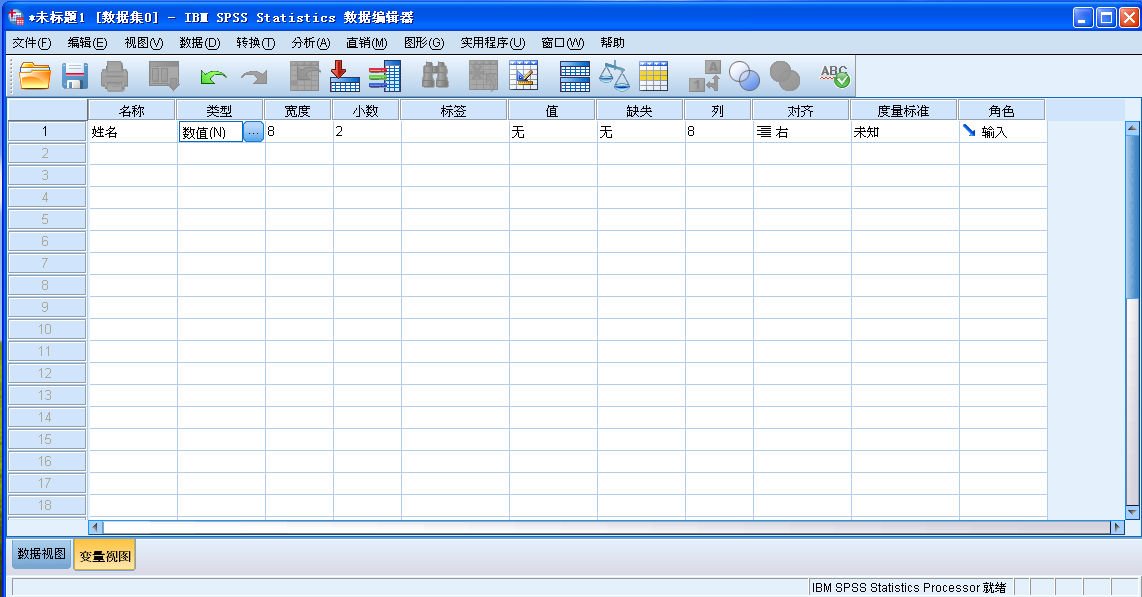The height and width of the screenshot is (597, 1142).
Task: Click the 度量标准 column header
Action: pyautogui.click(x=903, y=111)
